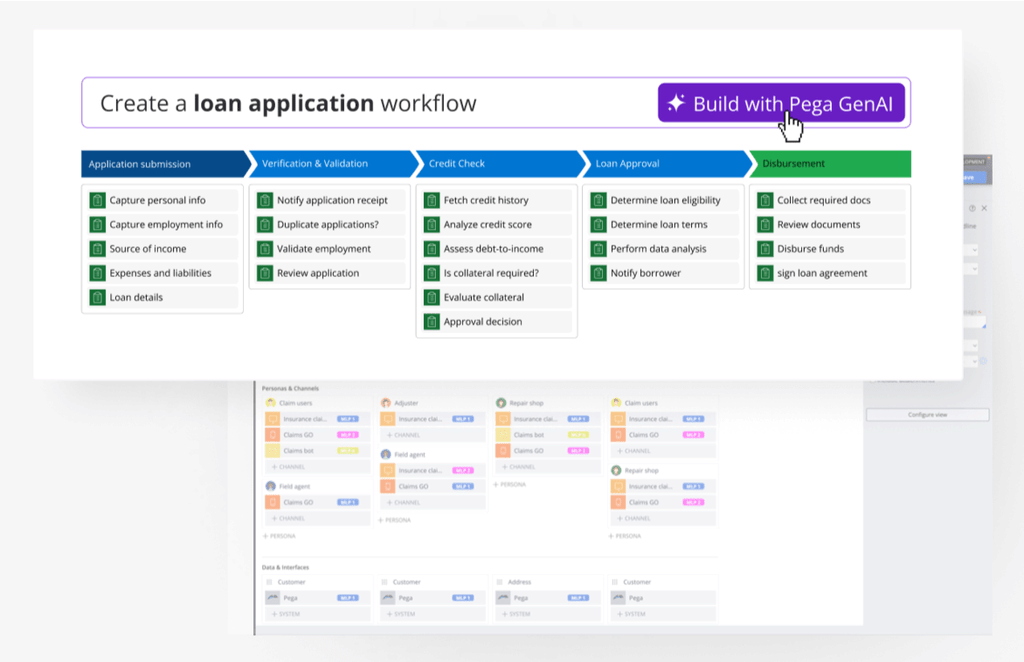Image resolution: width=1024 pixels, height=662 pixels.
Task: Select the Application submission stage header
Action: [x=160, y=164]
